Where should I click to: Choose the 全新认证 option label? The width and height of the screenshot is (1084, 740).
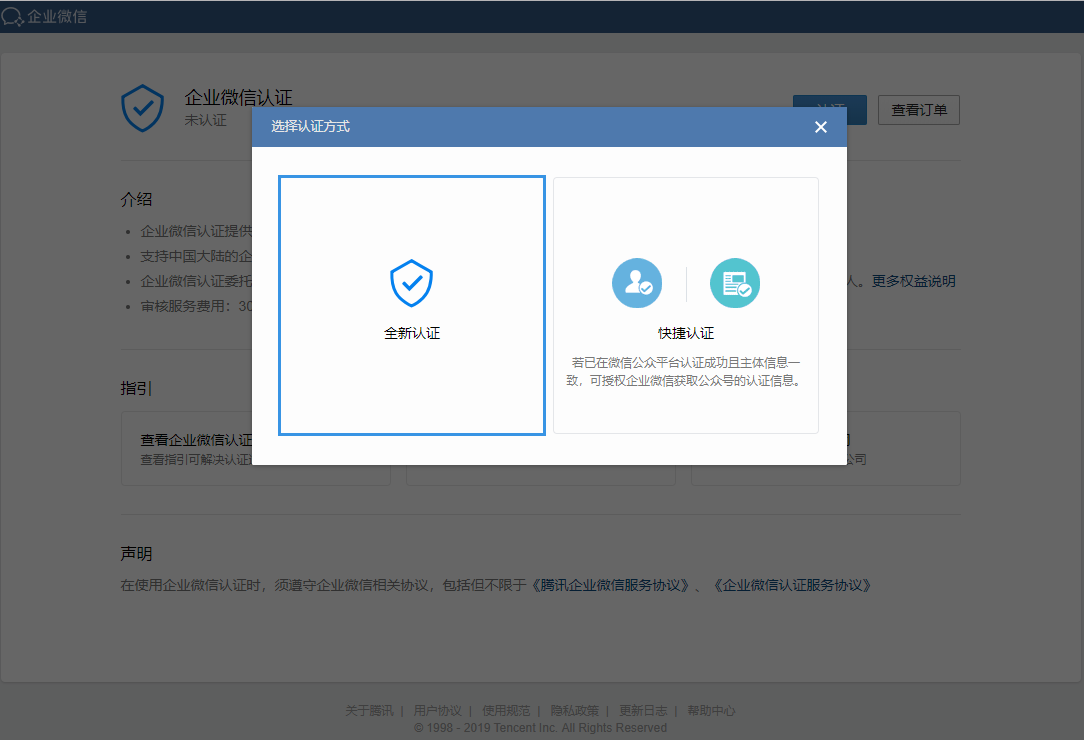click(x=411, y=333)
